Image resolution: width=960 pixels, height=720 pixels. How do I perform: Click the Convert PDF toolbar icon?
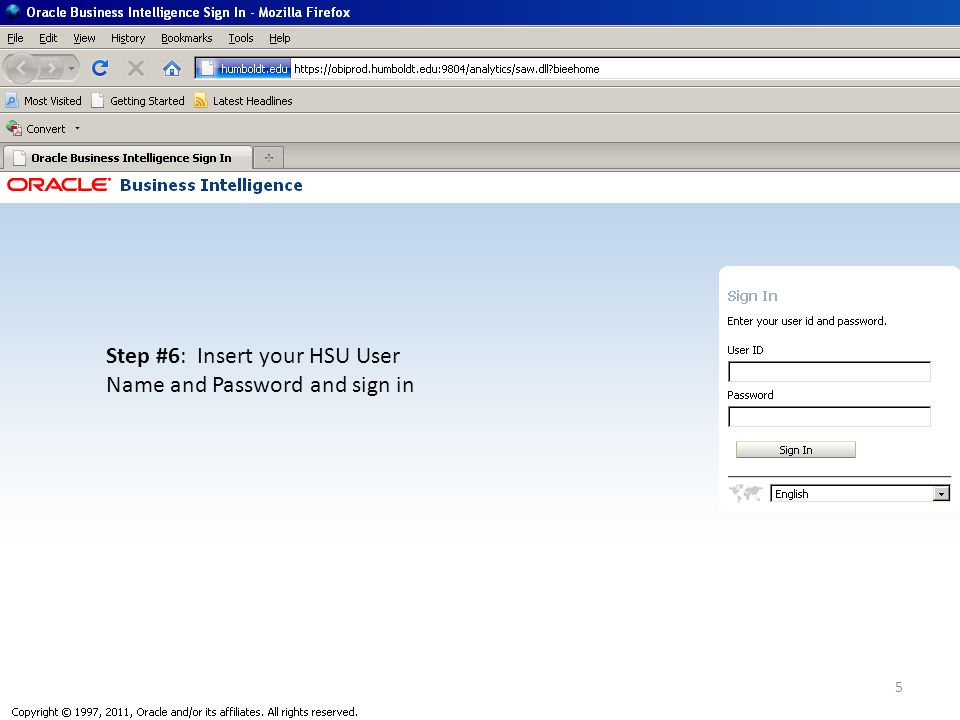point(13,128)
